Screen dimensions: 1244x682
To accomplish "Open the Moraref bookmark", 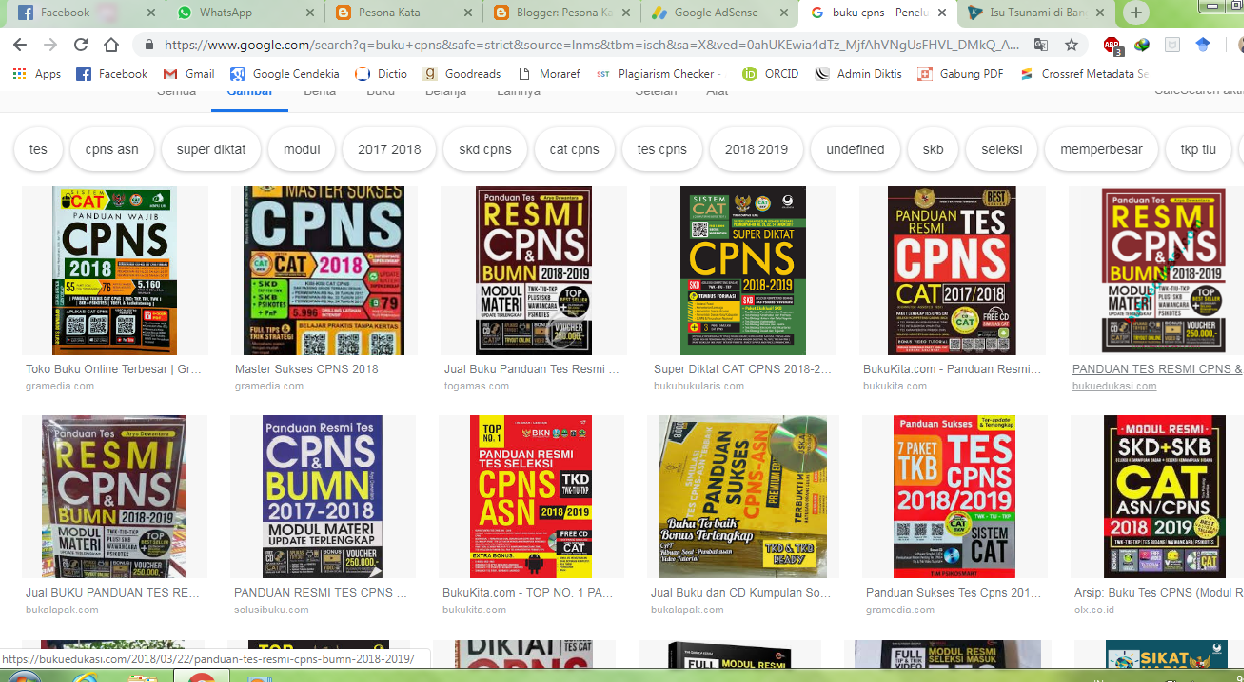I will click(x=549, y=74).
